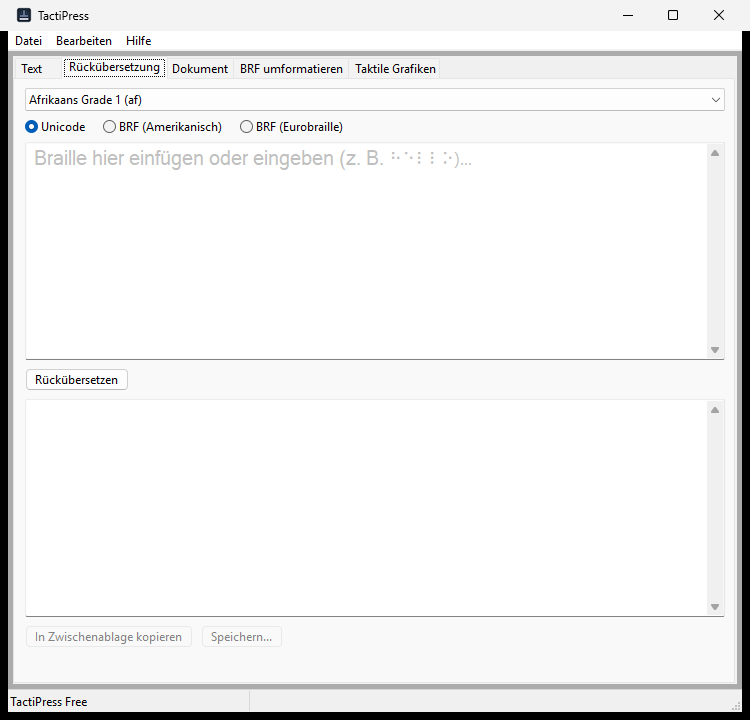
Task: Minimize the TactiPress window
Action: (x=628, y=15)
